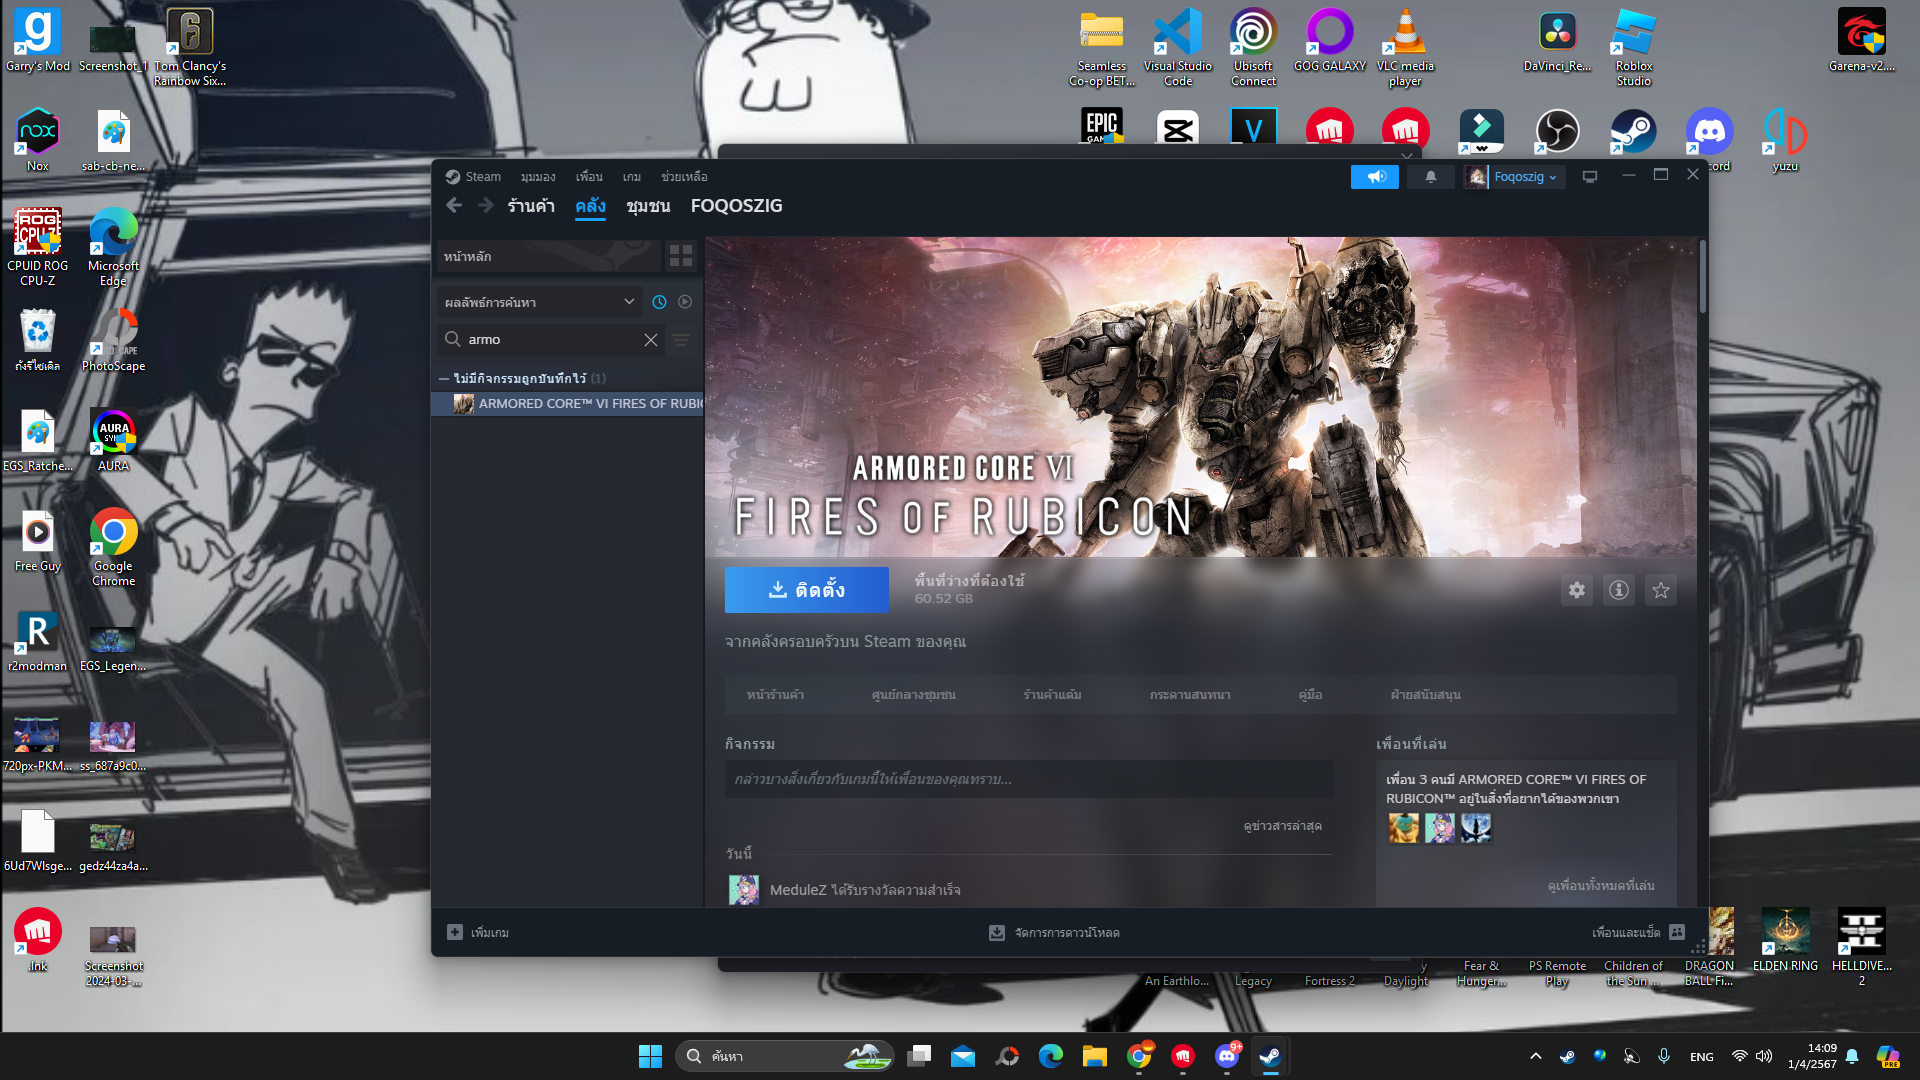Viewport: 1920px width, 1080px height.
Task: Click the Steam back navigation arrow
Action: point(454,205)
